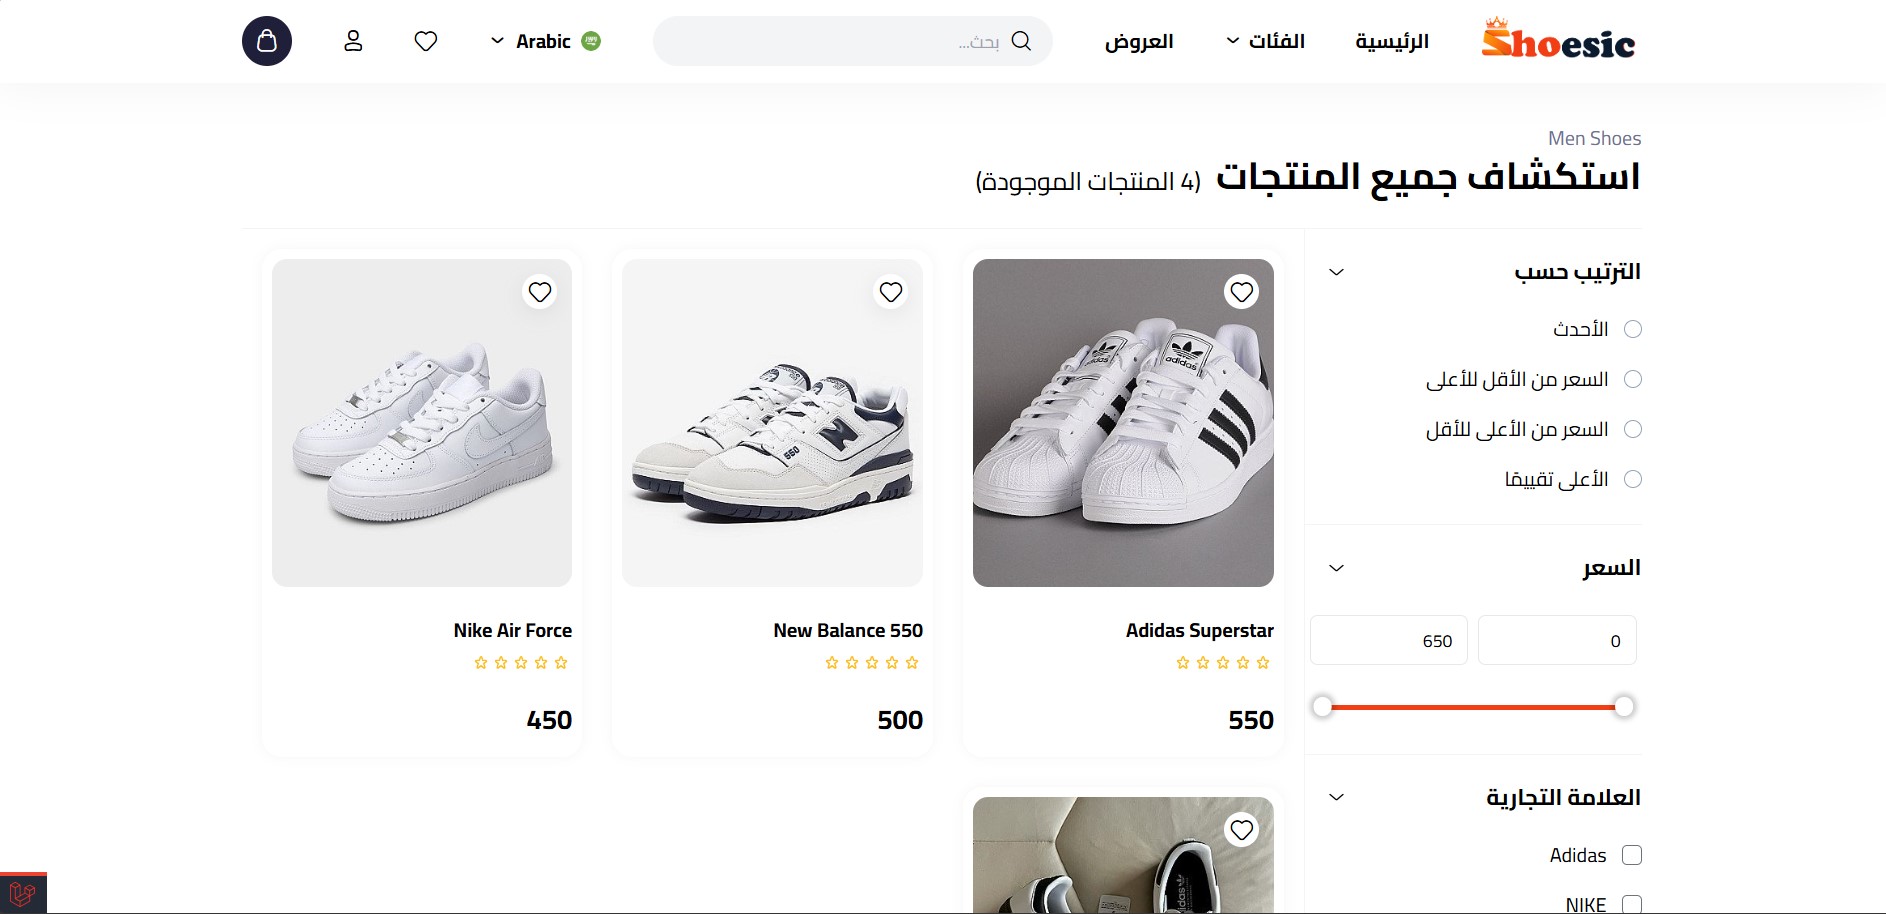Click the Shoesic logo

pos(1558,41)
